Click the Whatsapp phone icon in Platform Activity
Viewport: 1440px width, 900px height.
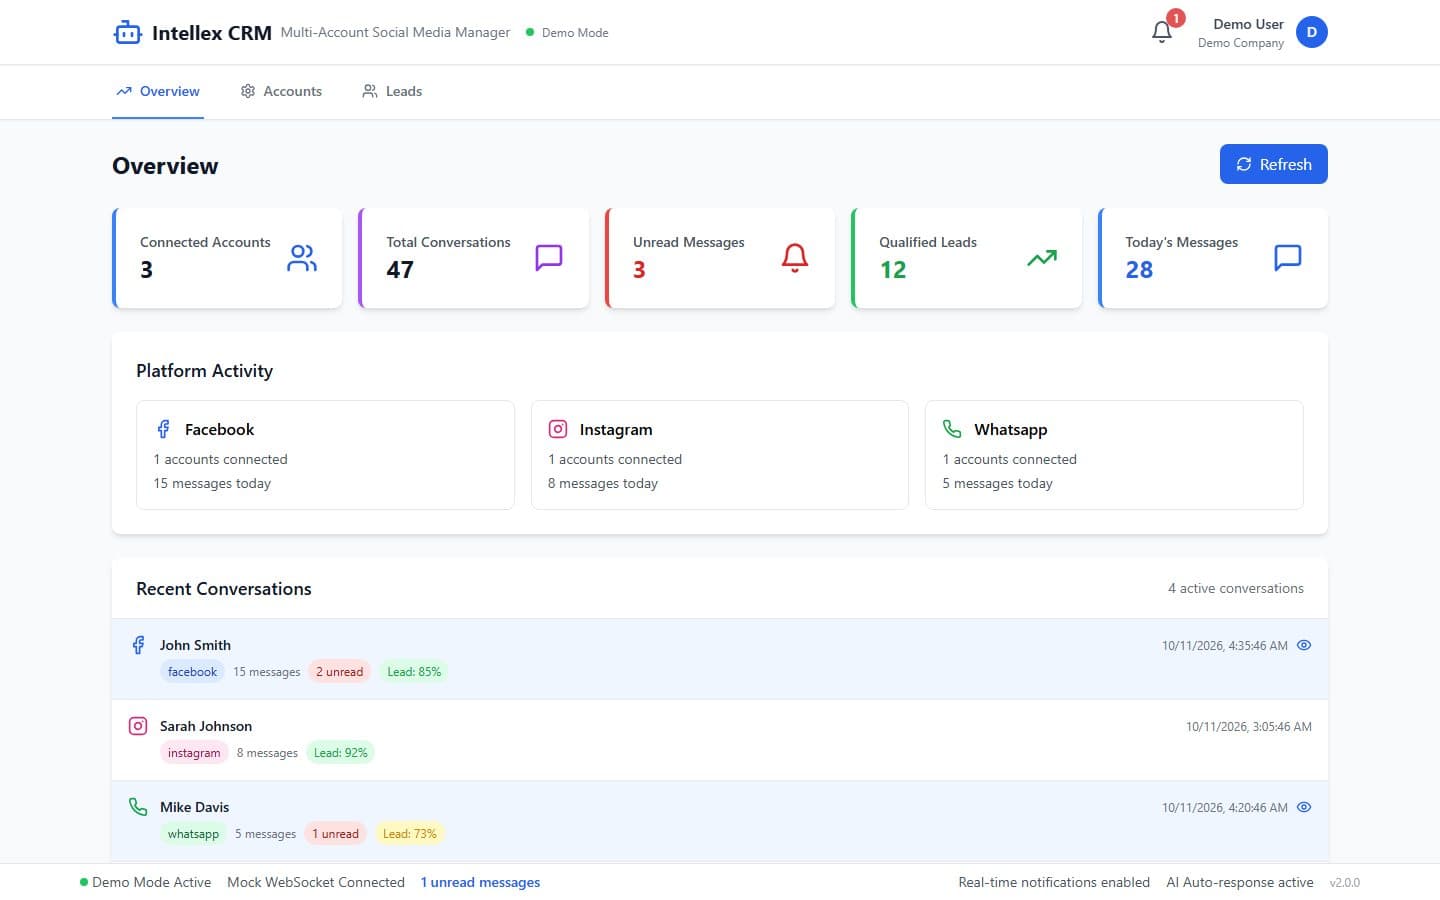pos(952,429)
